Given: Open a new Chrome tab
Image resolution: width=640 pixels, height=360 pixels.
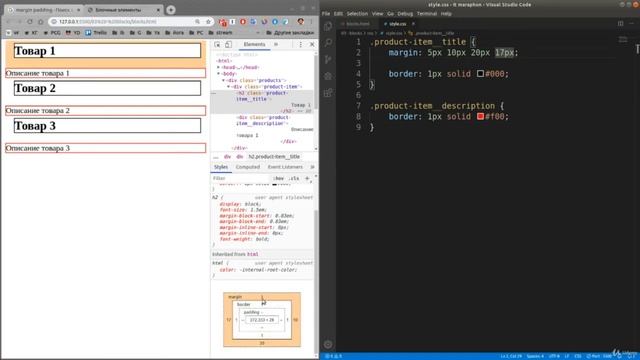Looking at the screenshot, I should tap(171, 9).
